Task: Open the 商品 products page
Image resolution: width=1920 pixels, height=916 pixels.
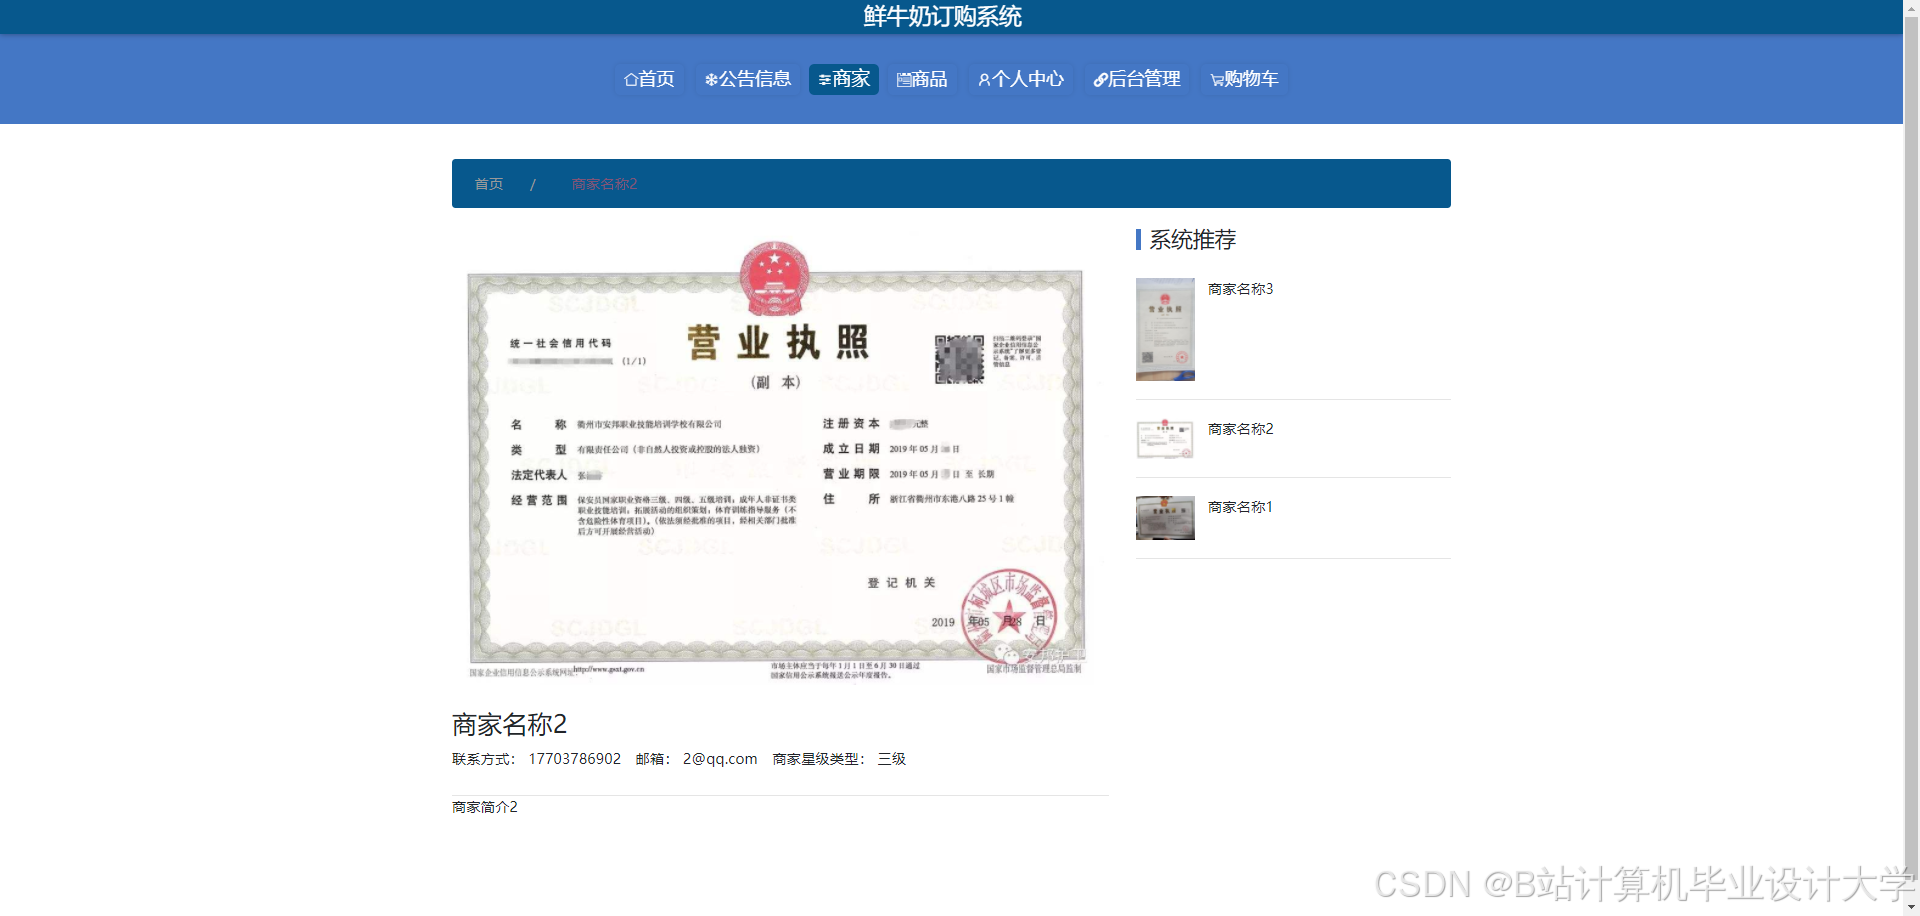Action: tap(922, 79)
